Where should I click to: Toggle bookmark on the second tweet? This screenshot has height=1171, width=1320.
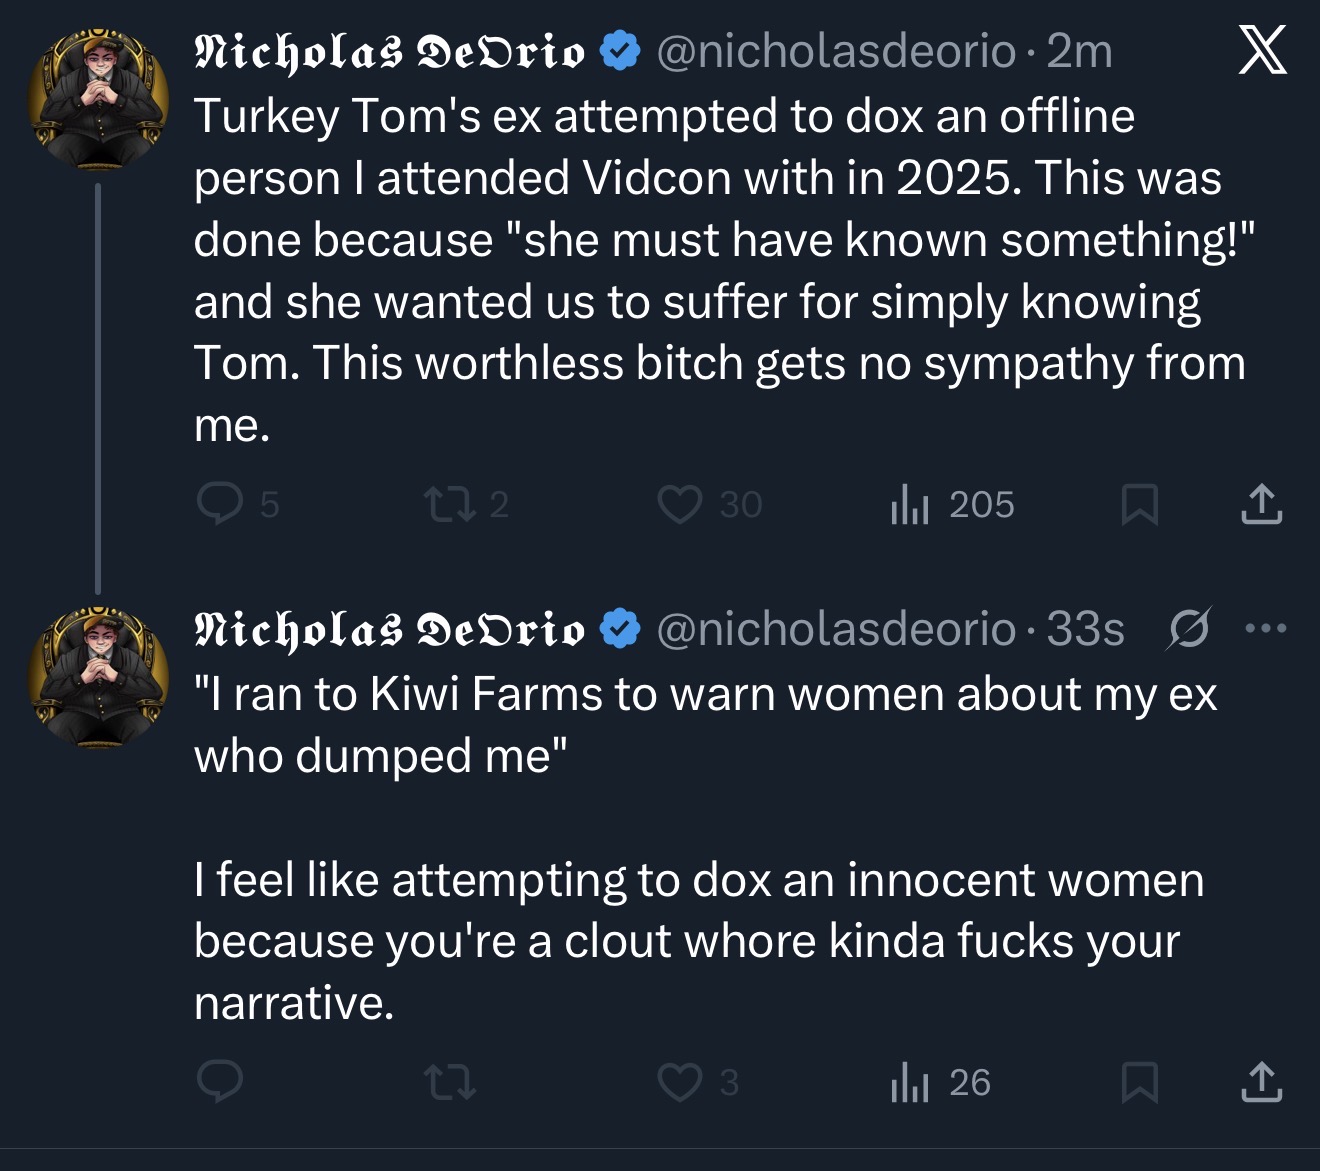pos(1140,1082)
